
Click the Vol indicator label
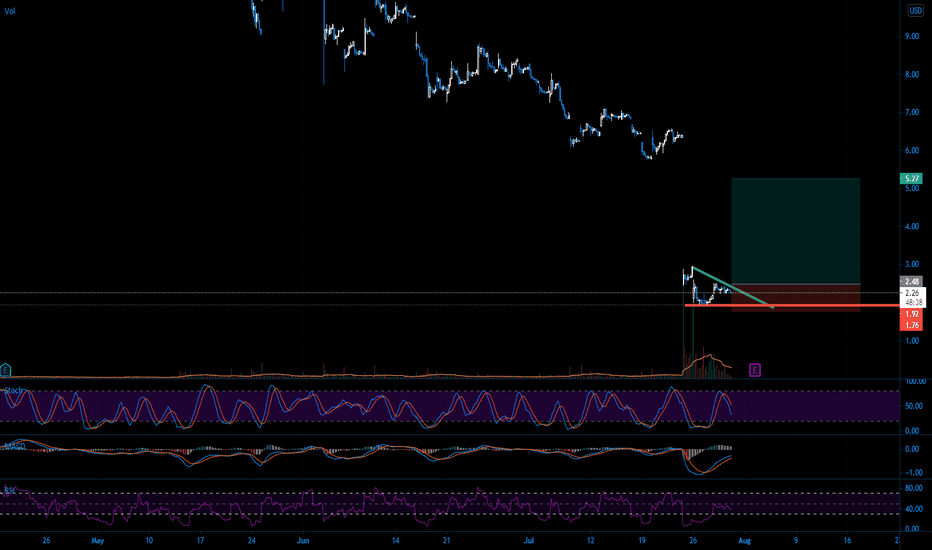click(x=10, y=11)
